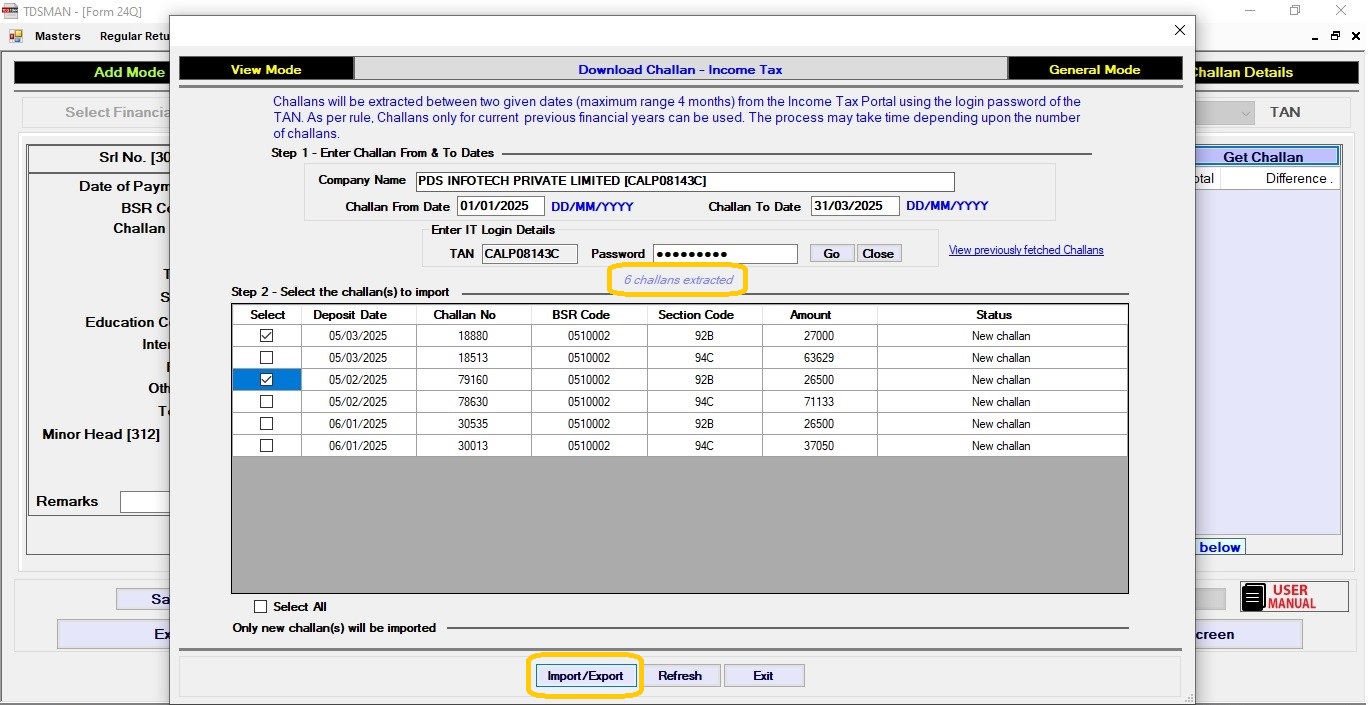Click the Refresh button
The height and width of the screenshot is (705, 1369).
click(x=680, y=676)
